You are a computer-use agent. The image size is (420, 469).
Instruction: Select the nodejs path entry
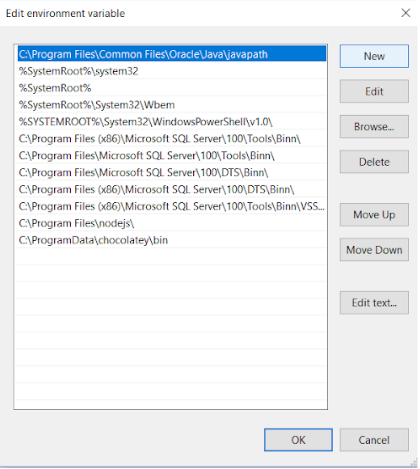[171, 223]
